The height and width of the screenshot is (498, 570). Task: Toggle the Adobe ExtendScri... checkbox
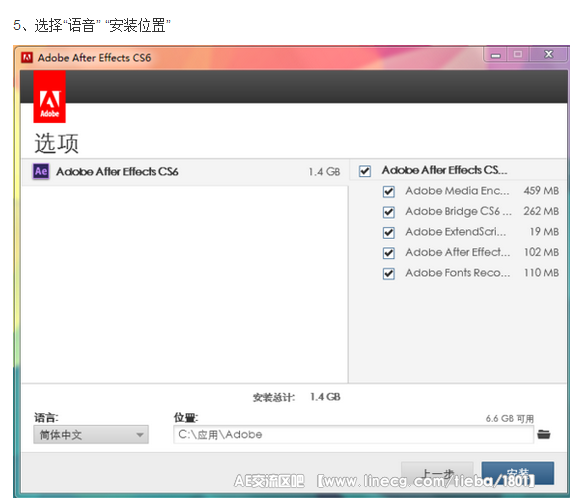pyautogui.click(x=389, y=232)
